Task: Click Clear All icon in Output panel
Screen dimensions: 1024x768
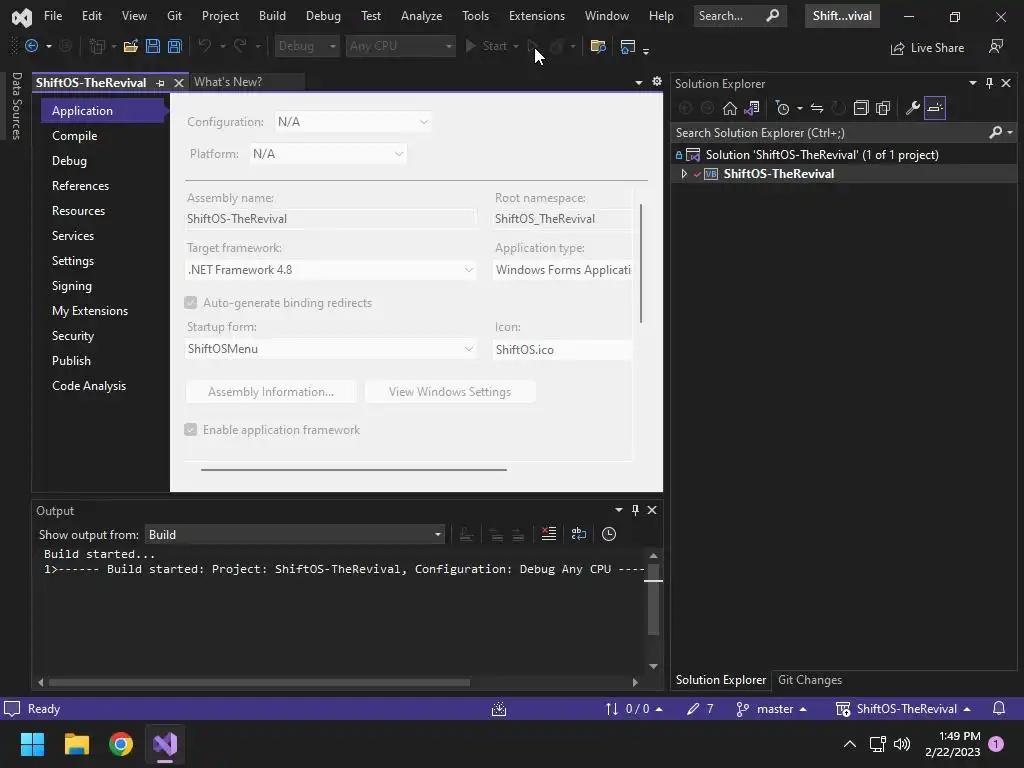Action: [x=549, y=534]
